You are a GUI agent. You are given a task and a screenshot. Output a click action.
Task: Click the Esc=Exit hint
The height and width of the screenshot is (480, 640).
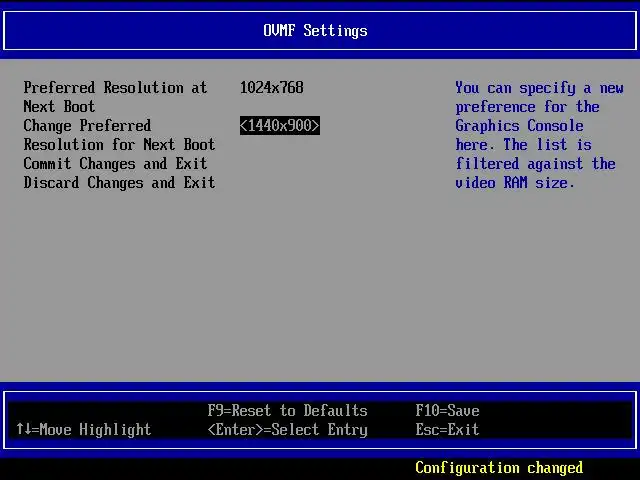pyautogui.click(x=447, y=429)
